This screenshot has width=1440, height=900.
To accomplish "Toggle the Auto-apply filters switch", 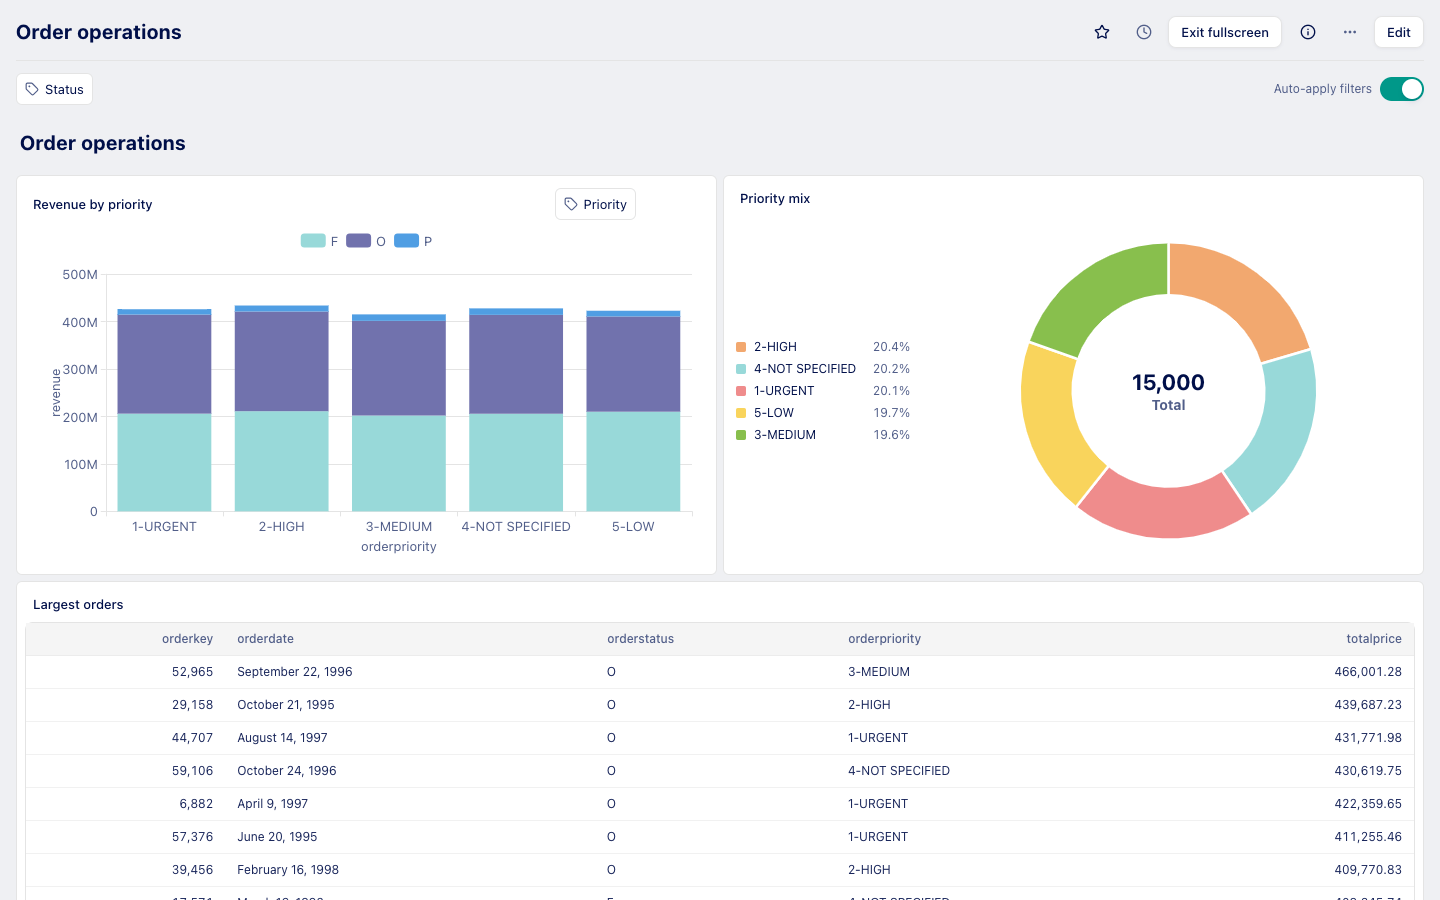I will [x=1402, y=89].
